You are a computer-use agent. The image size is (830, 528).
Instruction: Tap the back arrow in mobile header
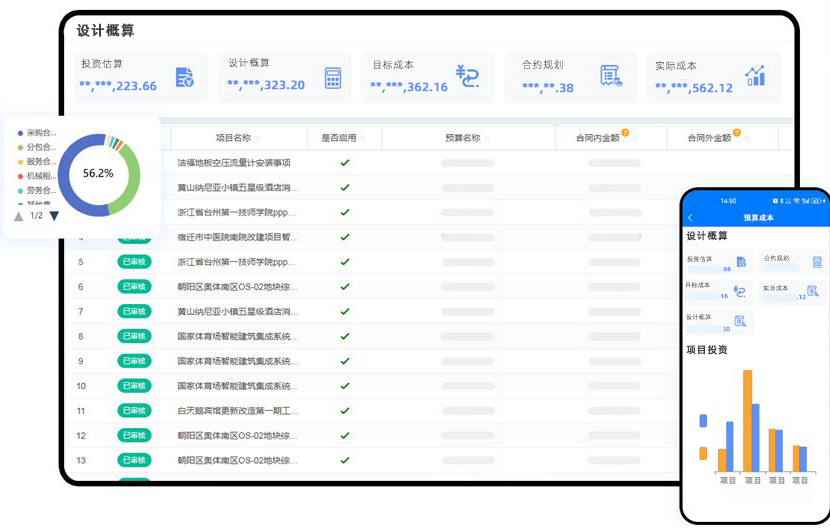click(690, 218)
